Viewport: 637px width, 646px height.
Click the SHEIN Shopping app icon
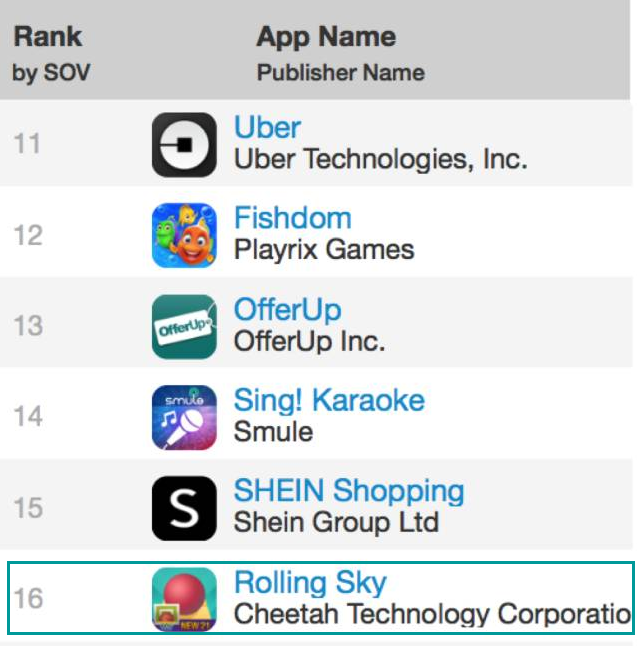pyautogui.click(x=184, y=508)
